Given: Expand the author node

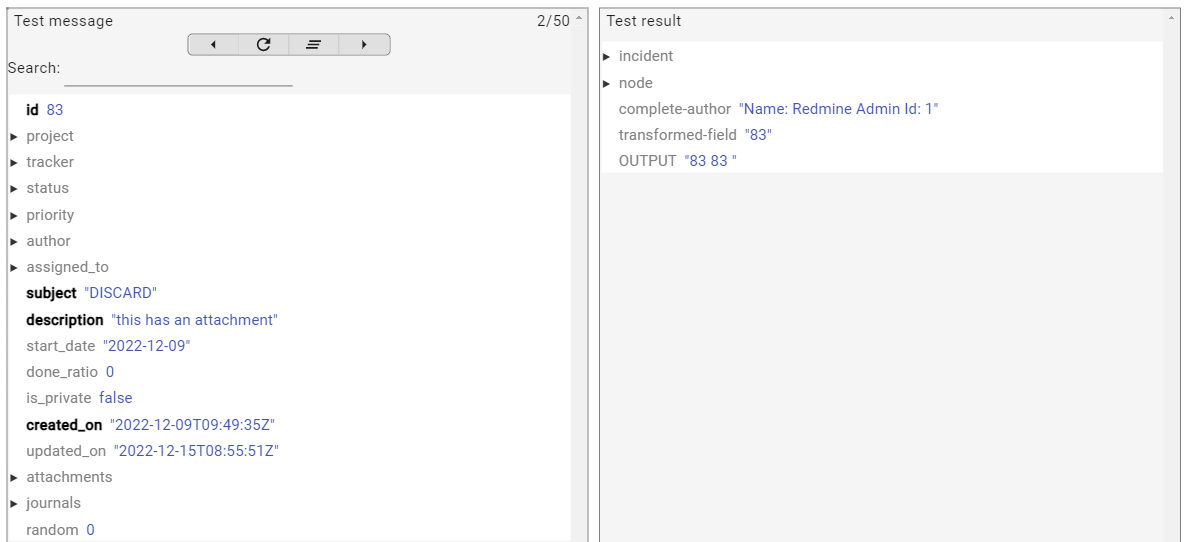Looking at the screenshot, I should (15, 241).
